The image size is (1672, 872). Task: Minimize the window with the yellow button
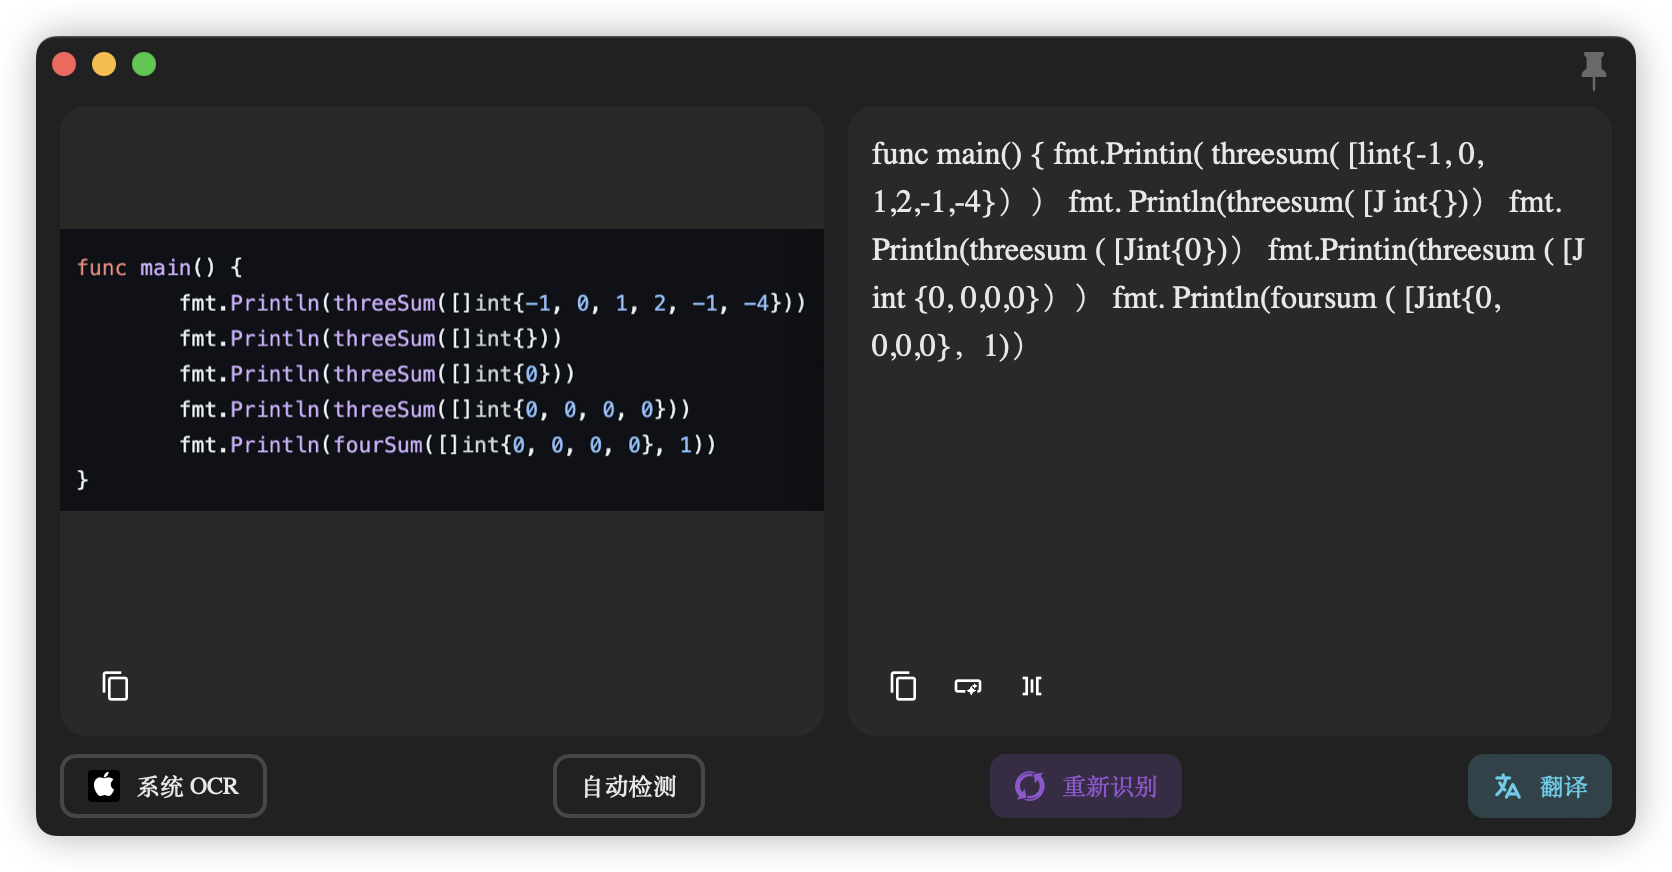coord(104,64)
